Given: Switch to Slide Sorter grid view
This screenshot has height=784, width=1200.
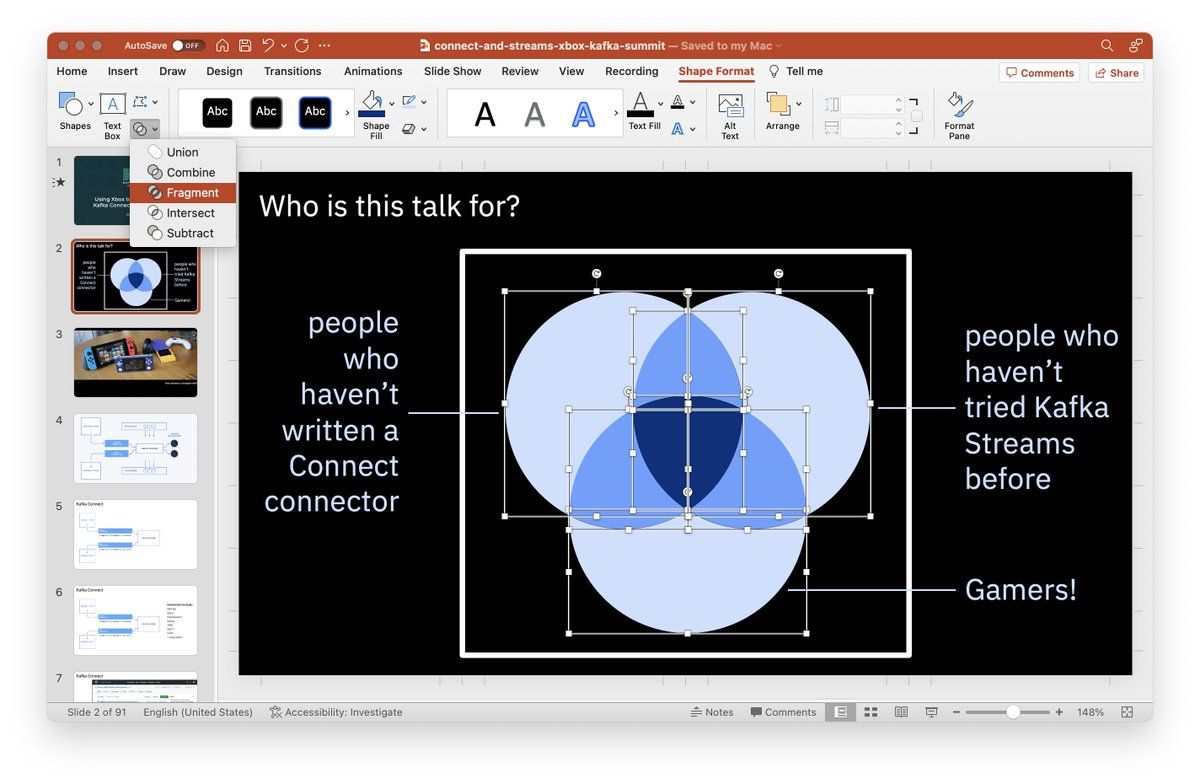Looking at the screenshot, I should point(871,712).
